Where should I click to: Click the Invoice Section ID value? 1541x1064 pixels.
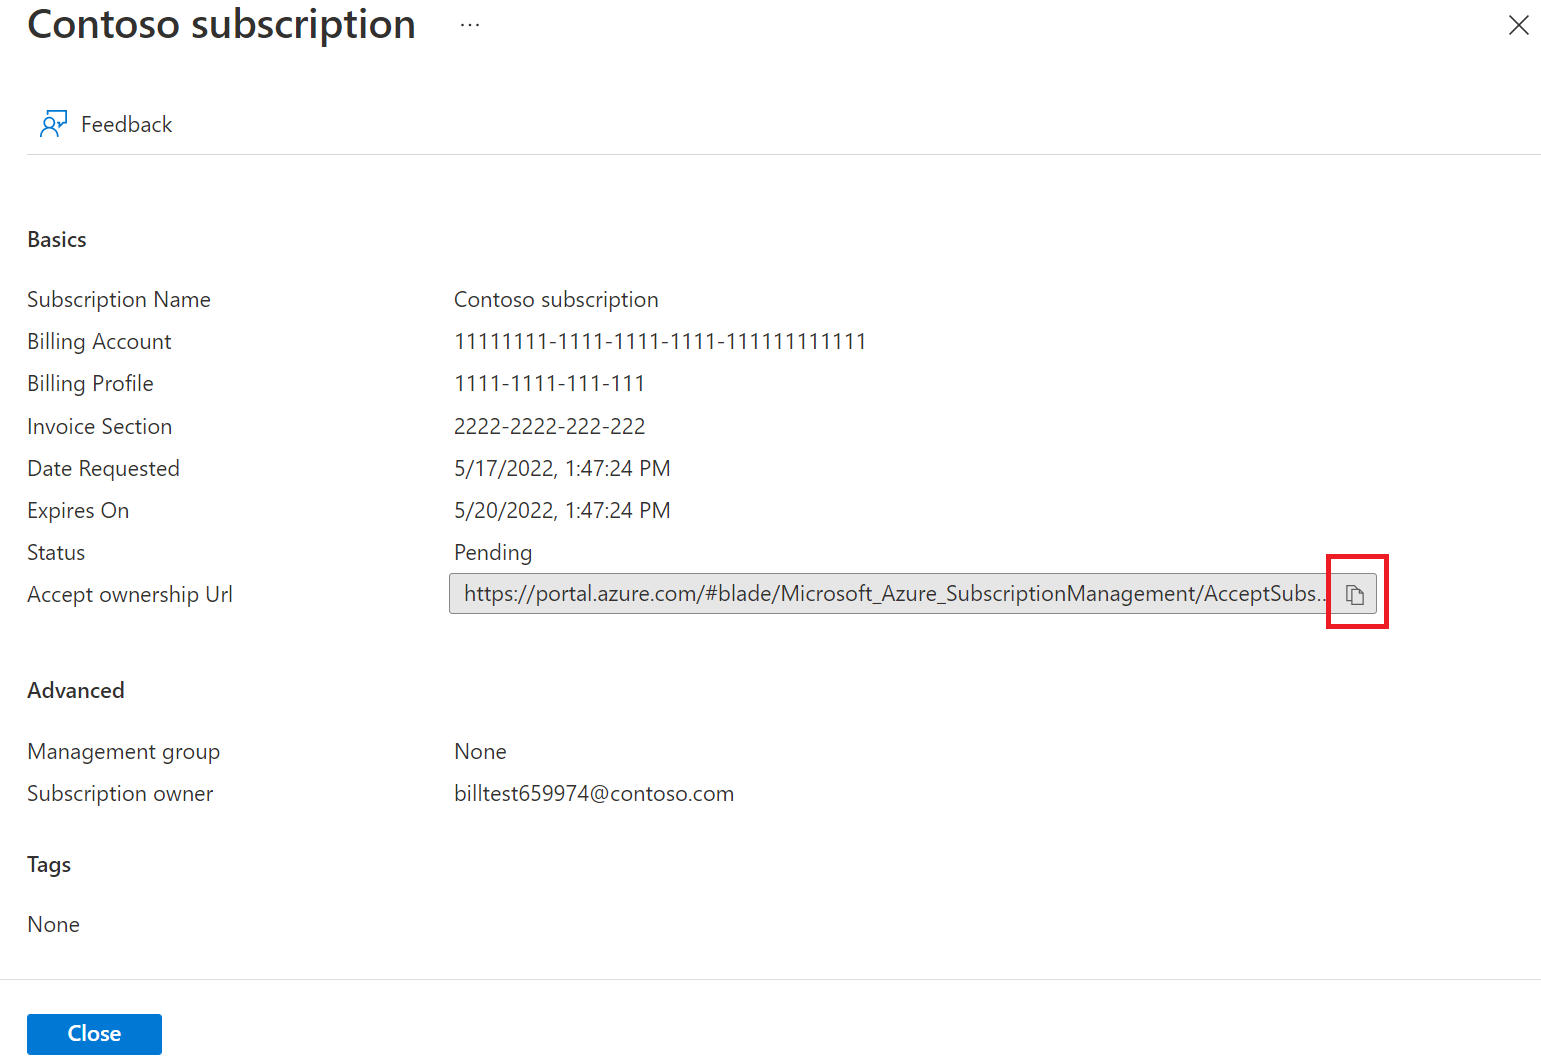click(x=549, y=426)
